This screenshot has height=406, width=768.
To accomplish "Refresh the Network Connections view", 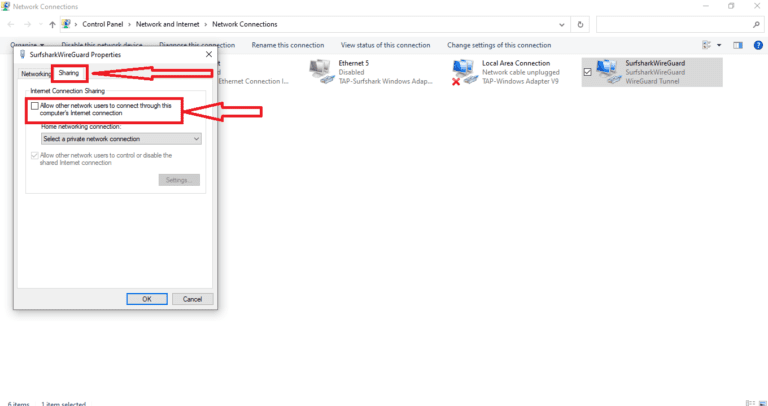I will tap(580, 24).
